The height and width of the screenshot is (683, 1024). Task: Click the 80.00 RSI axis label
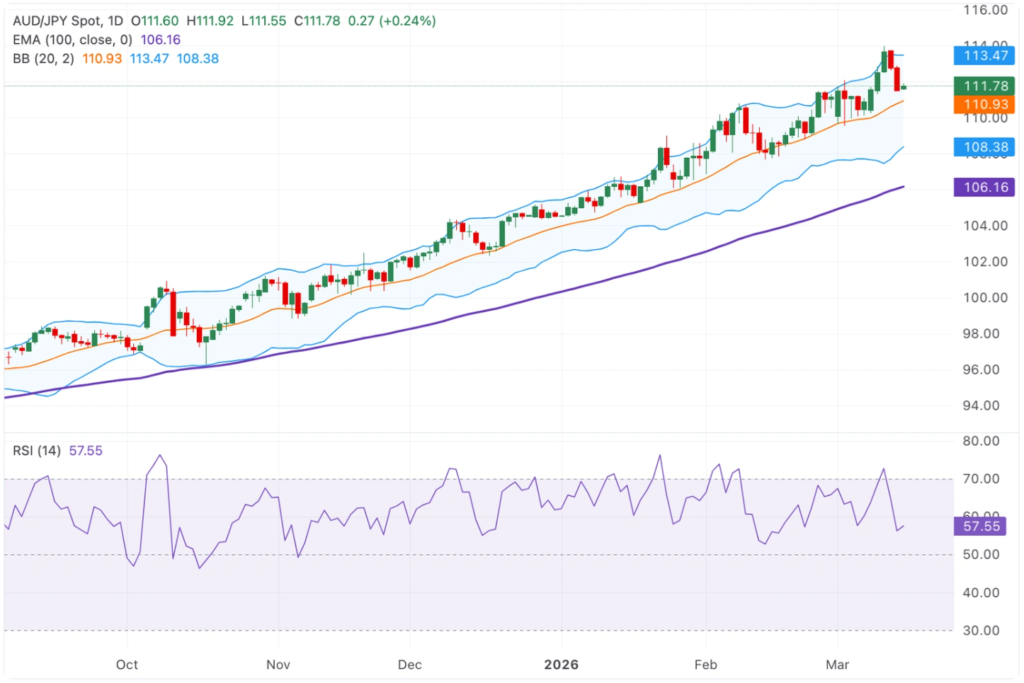click(x=984, y=441)
